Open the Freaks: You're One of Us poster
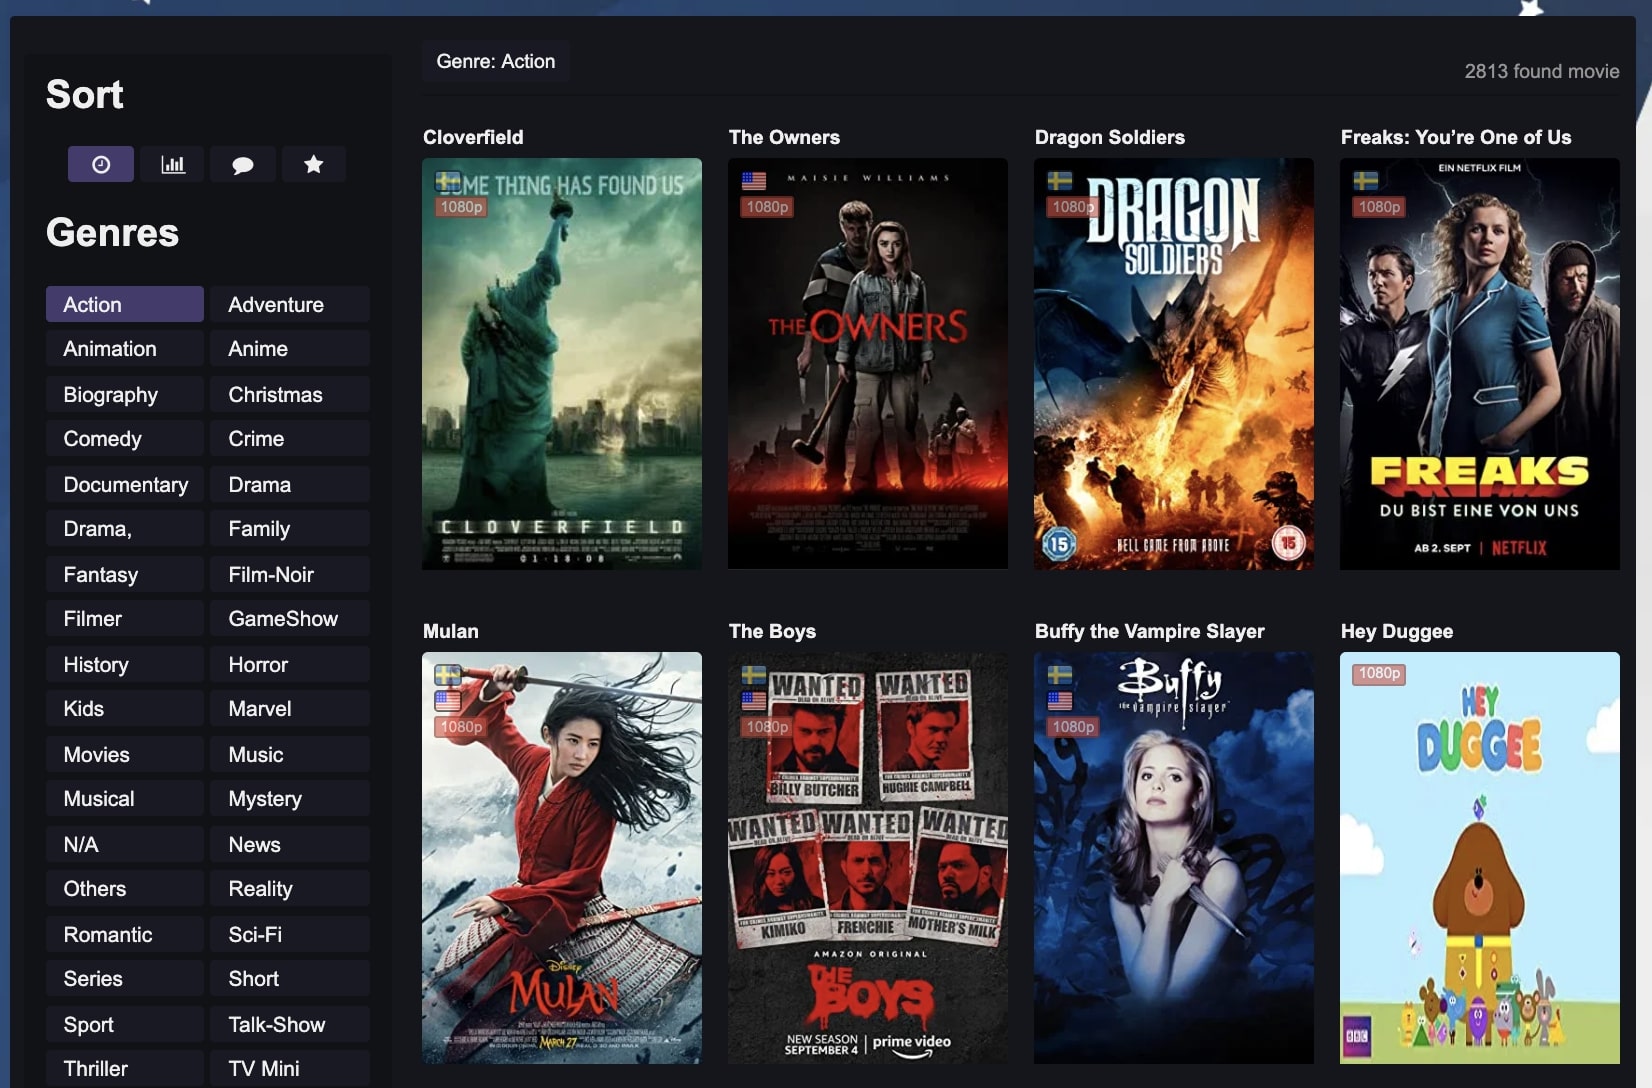Image resolution: width=1652 pixels, height=1088 pixels. tap(1480, 364)
